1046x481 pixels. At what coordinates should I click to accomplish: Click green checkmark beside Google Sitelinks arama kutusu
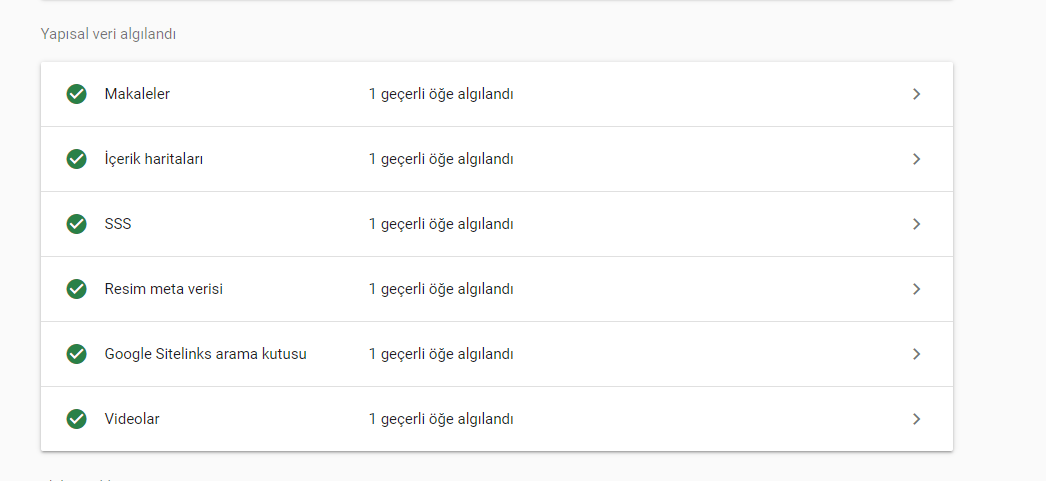(x=77, y=354)
